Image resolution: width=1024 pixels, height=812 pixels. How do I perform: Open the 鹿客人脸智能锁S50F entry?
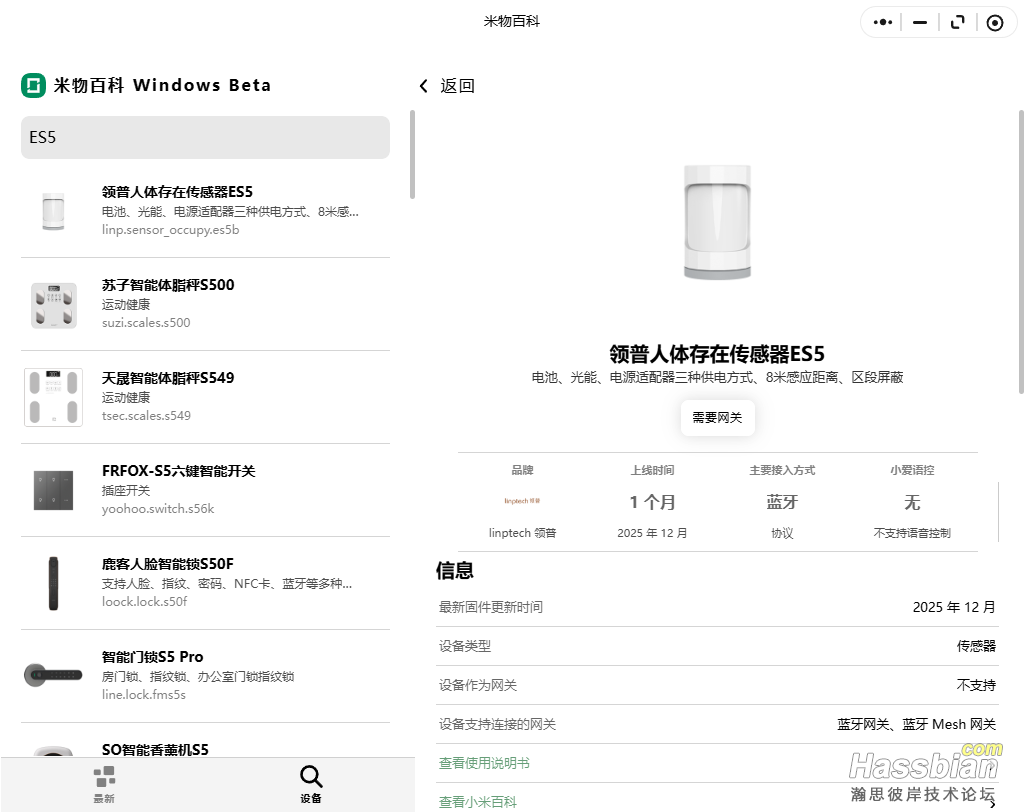[205, 582]
